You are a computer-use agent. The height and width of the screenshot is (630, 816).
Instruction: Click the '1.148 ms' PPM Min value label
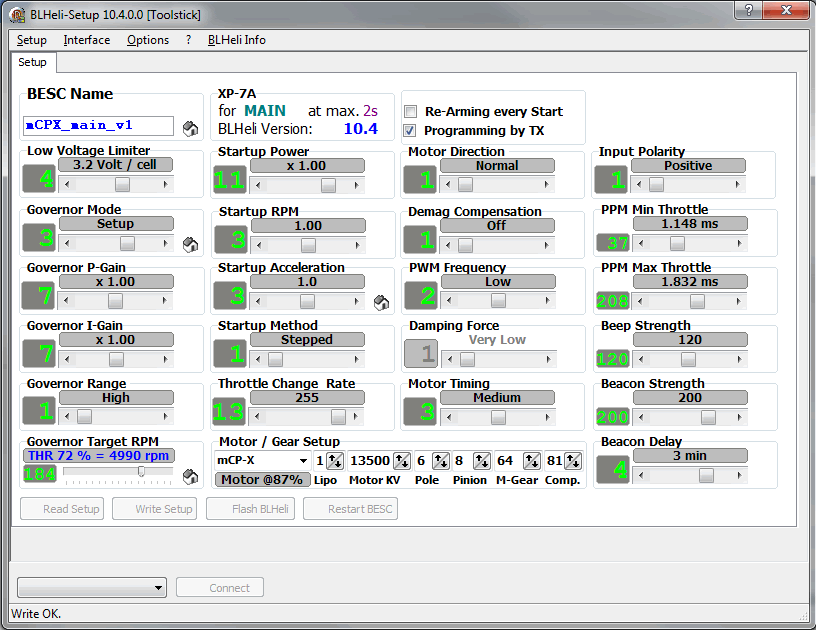click(x=690, y=224)
